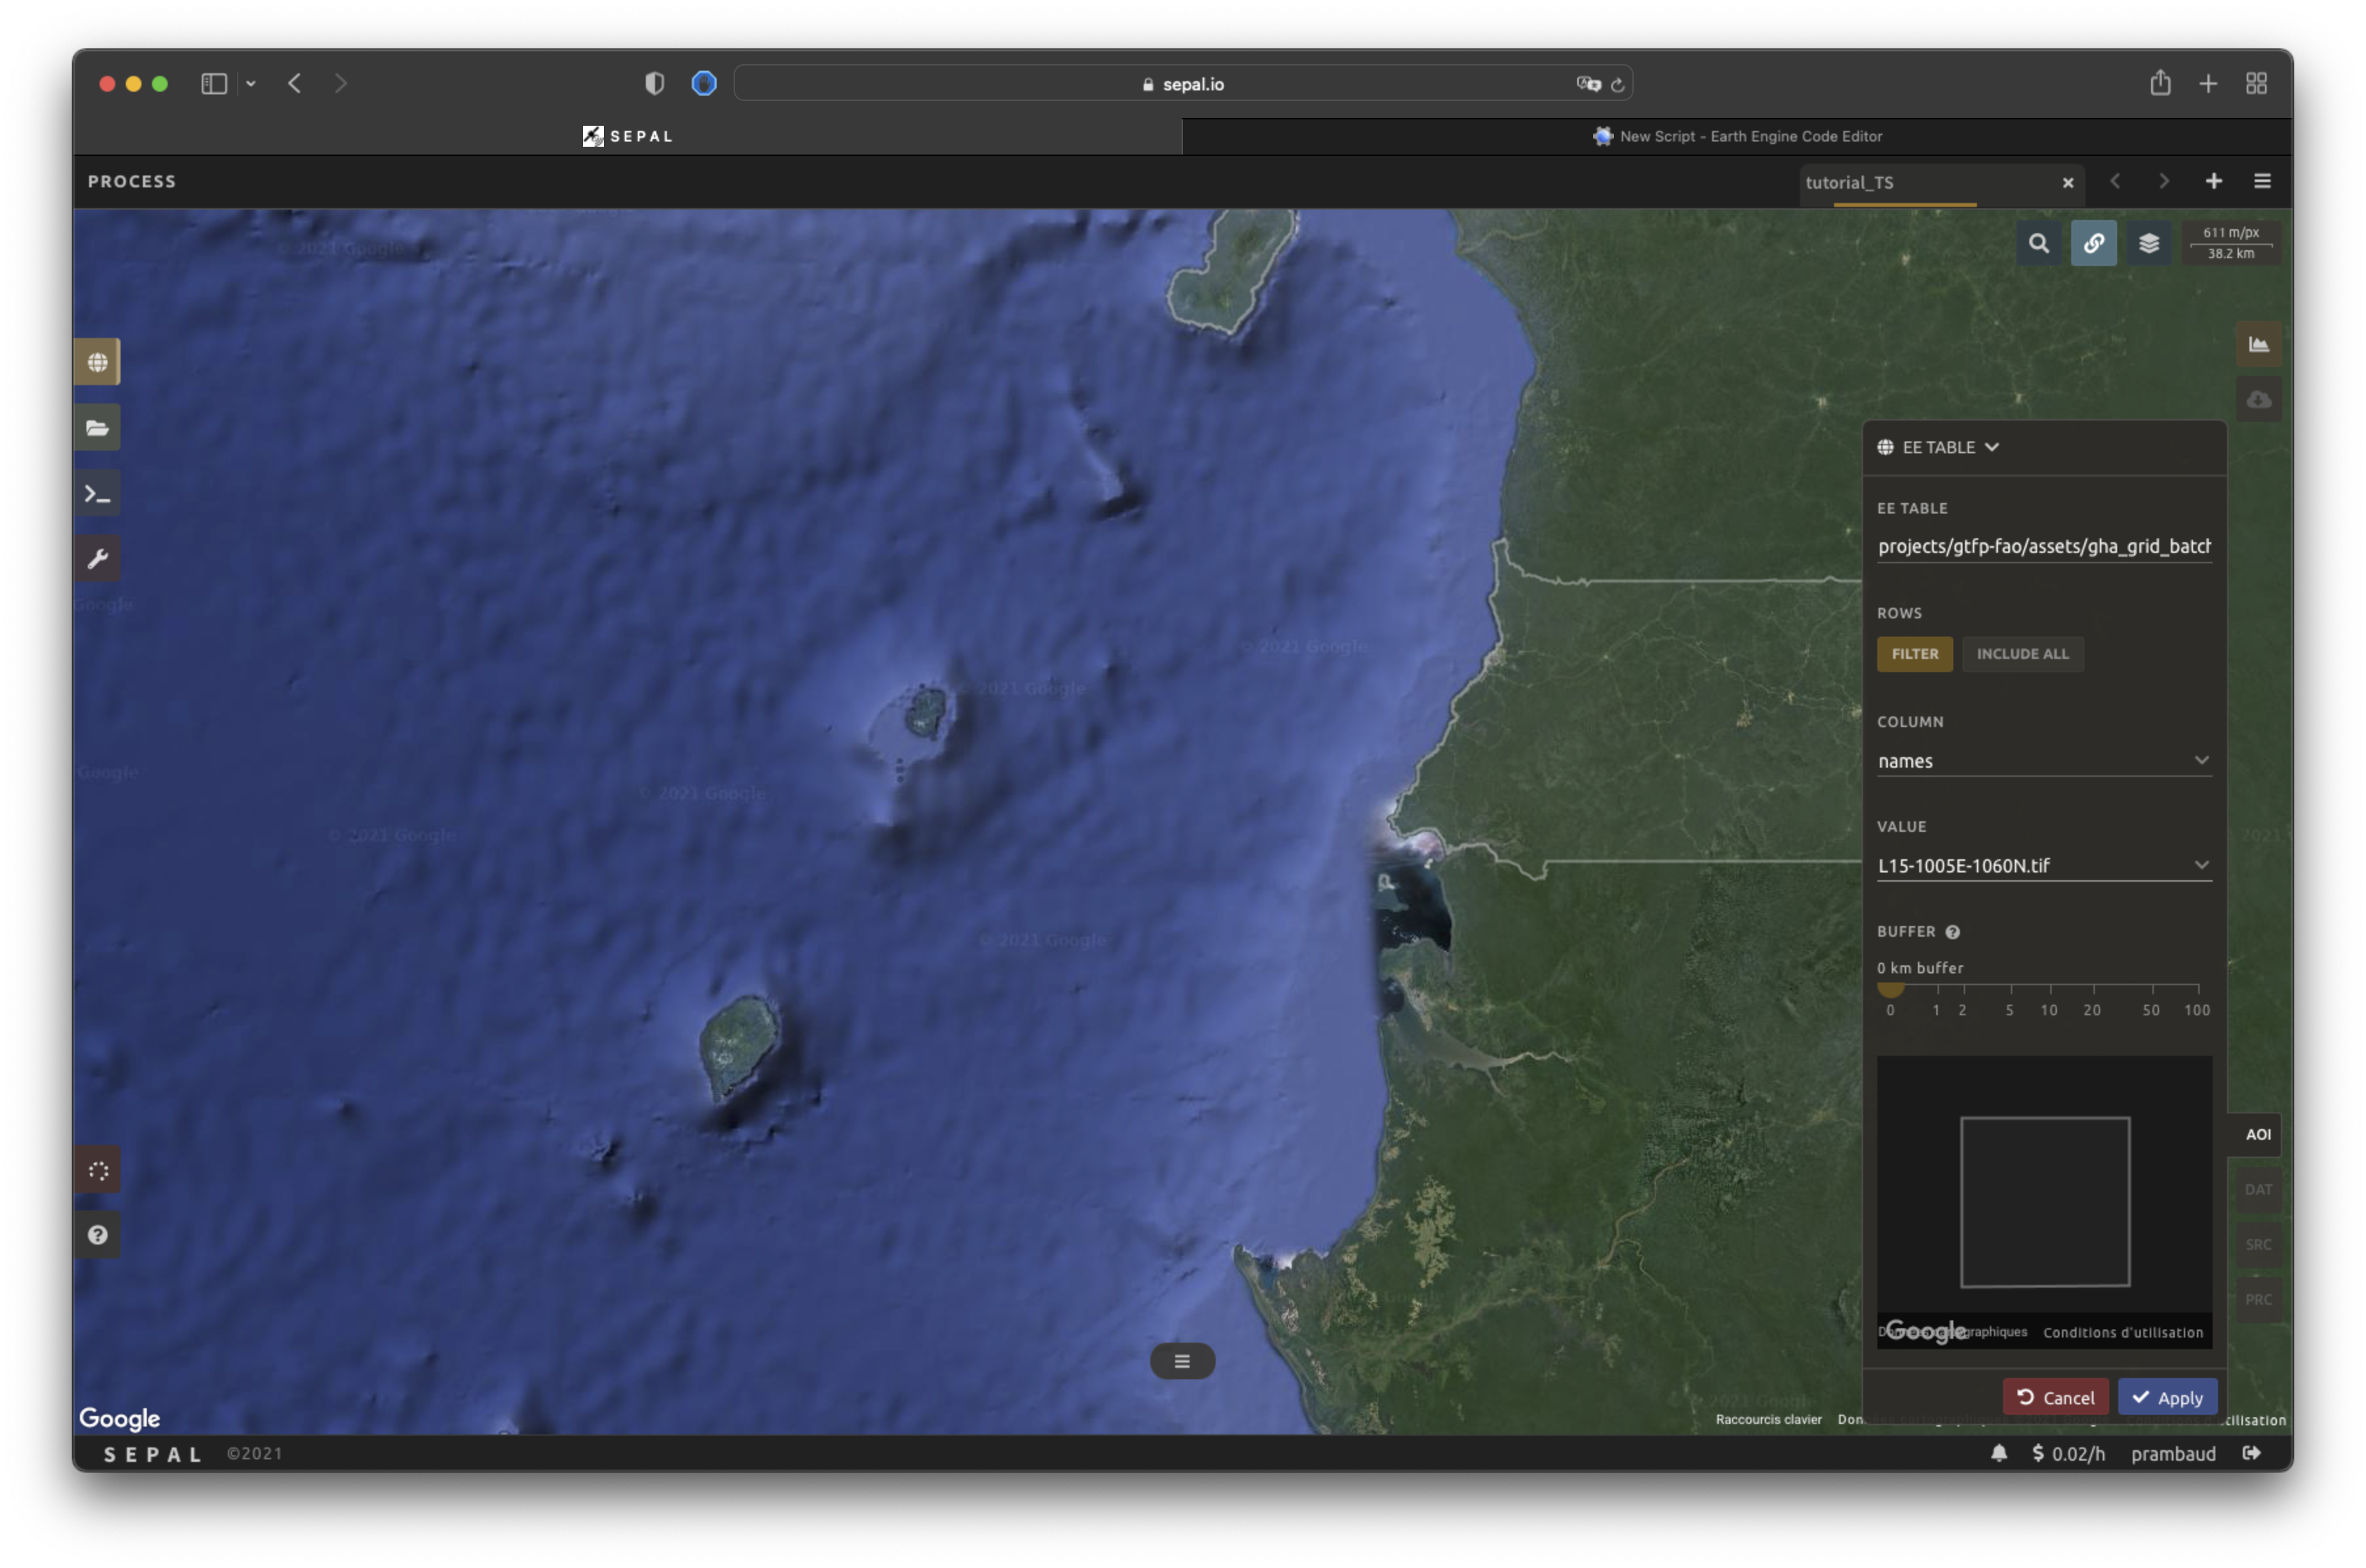Viewport: 2366px width, 1568px height.
Task: Open the Files folder icon in sidebar
Action: [x=97, y=428]
